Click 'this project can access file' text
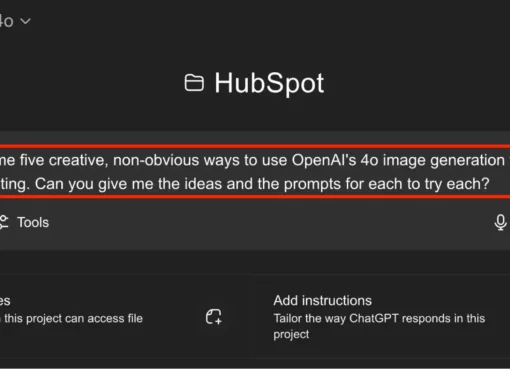Screen dimensions: 510x369 click(x=73, y=319)
